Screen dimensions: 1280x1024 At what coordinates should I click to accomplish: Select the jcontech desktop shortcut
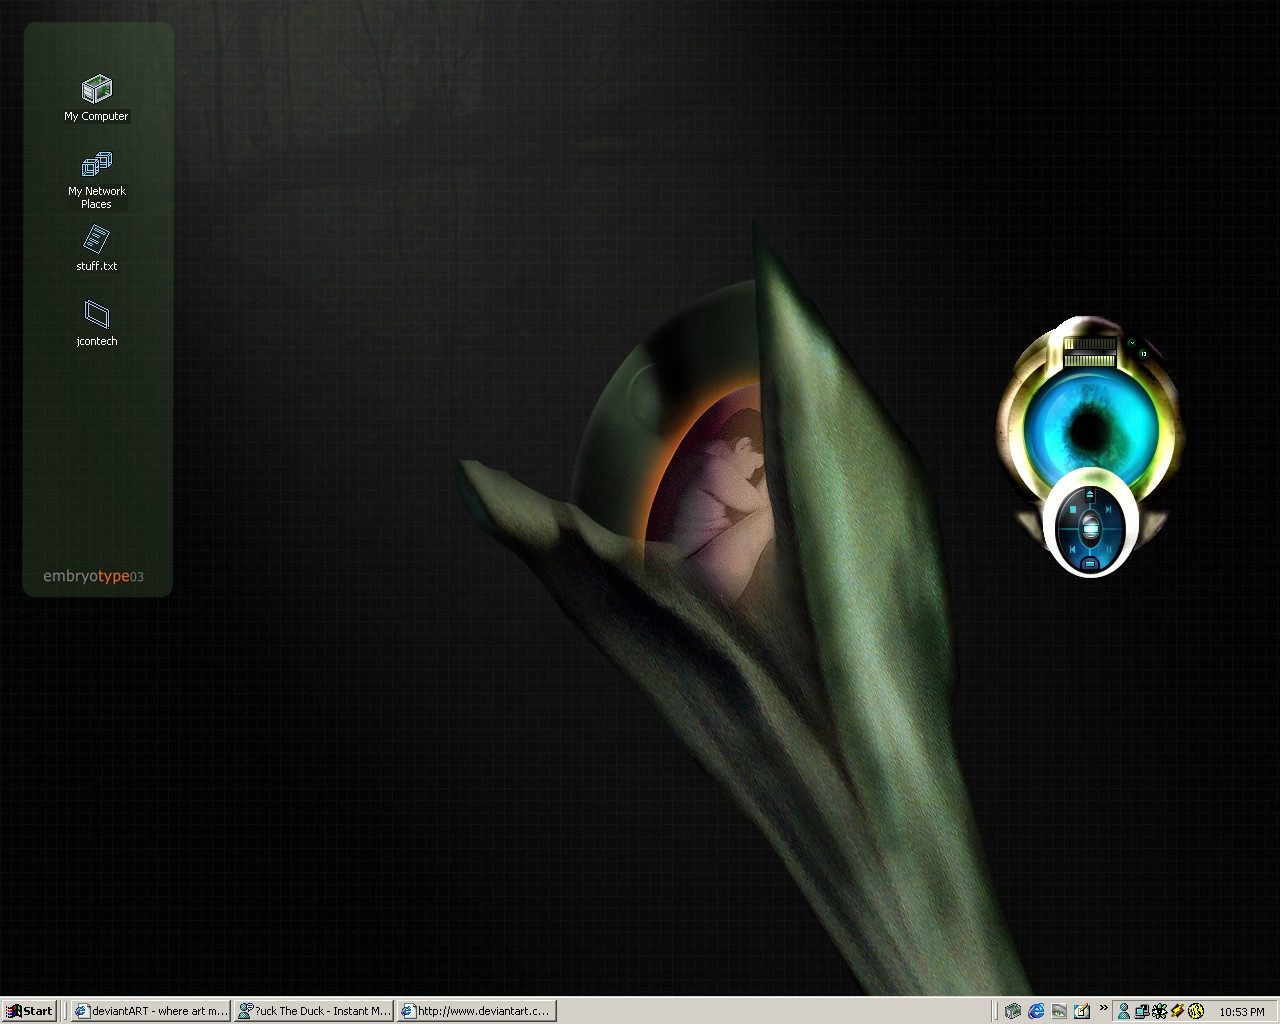point(96,323)
